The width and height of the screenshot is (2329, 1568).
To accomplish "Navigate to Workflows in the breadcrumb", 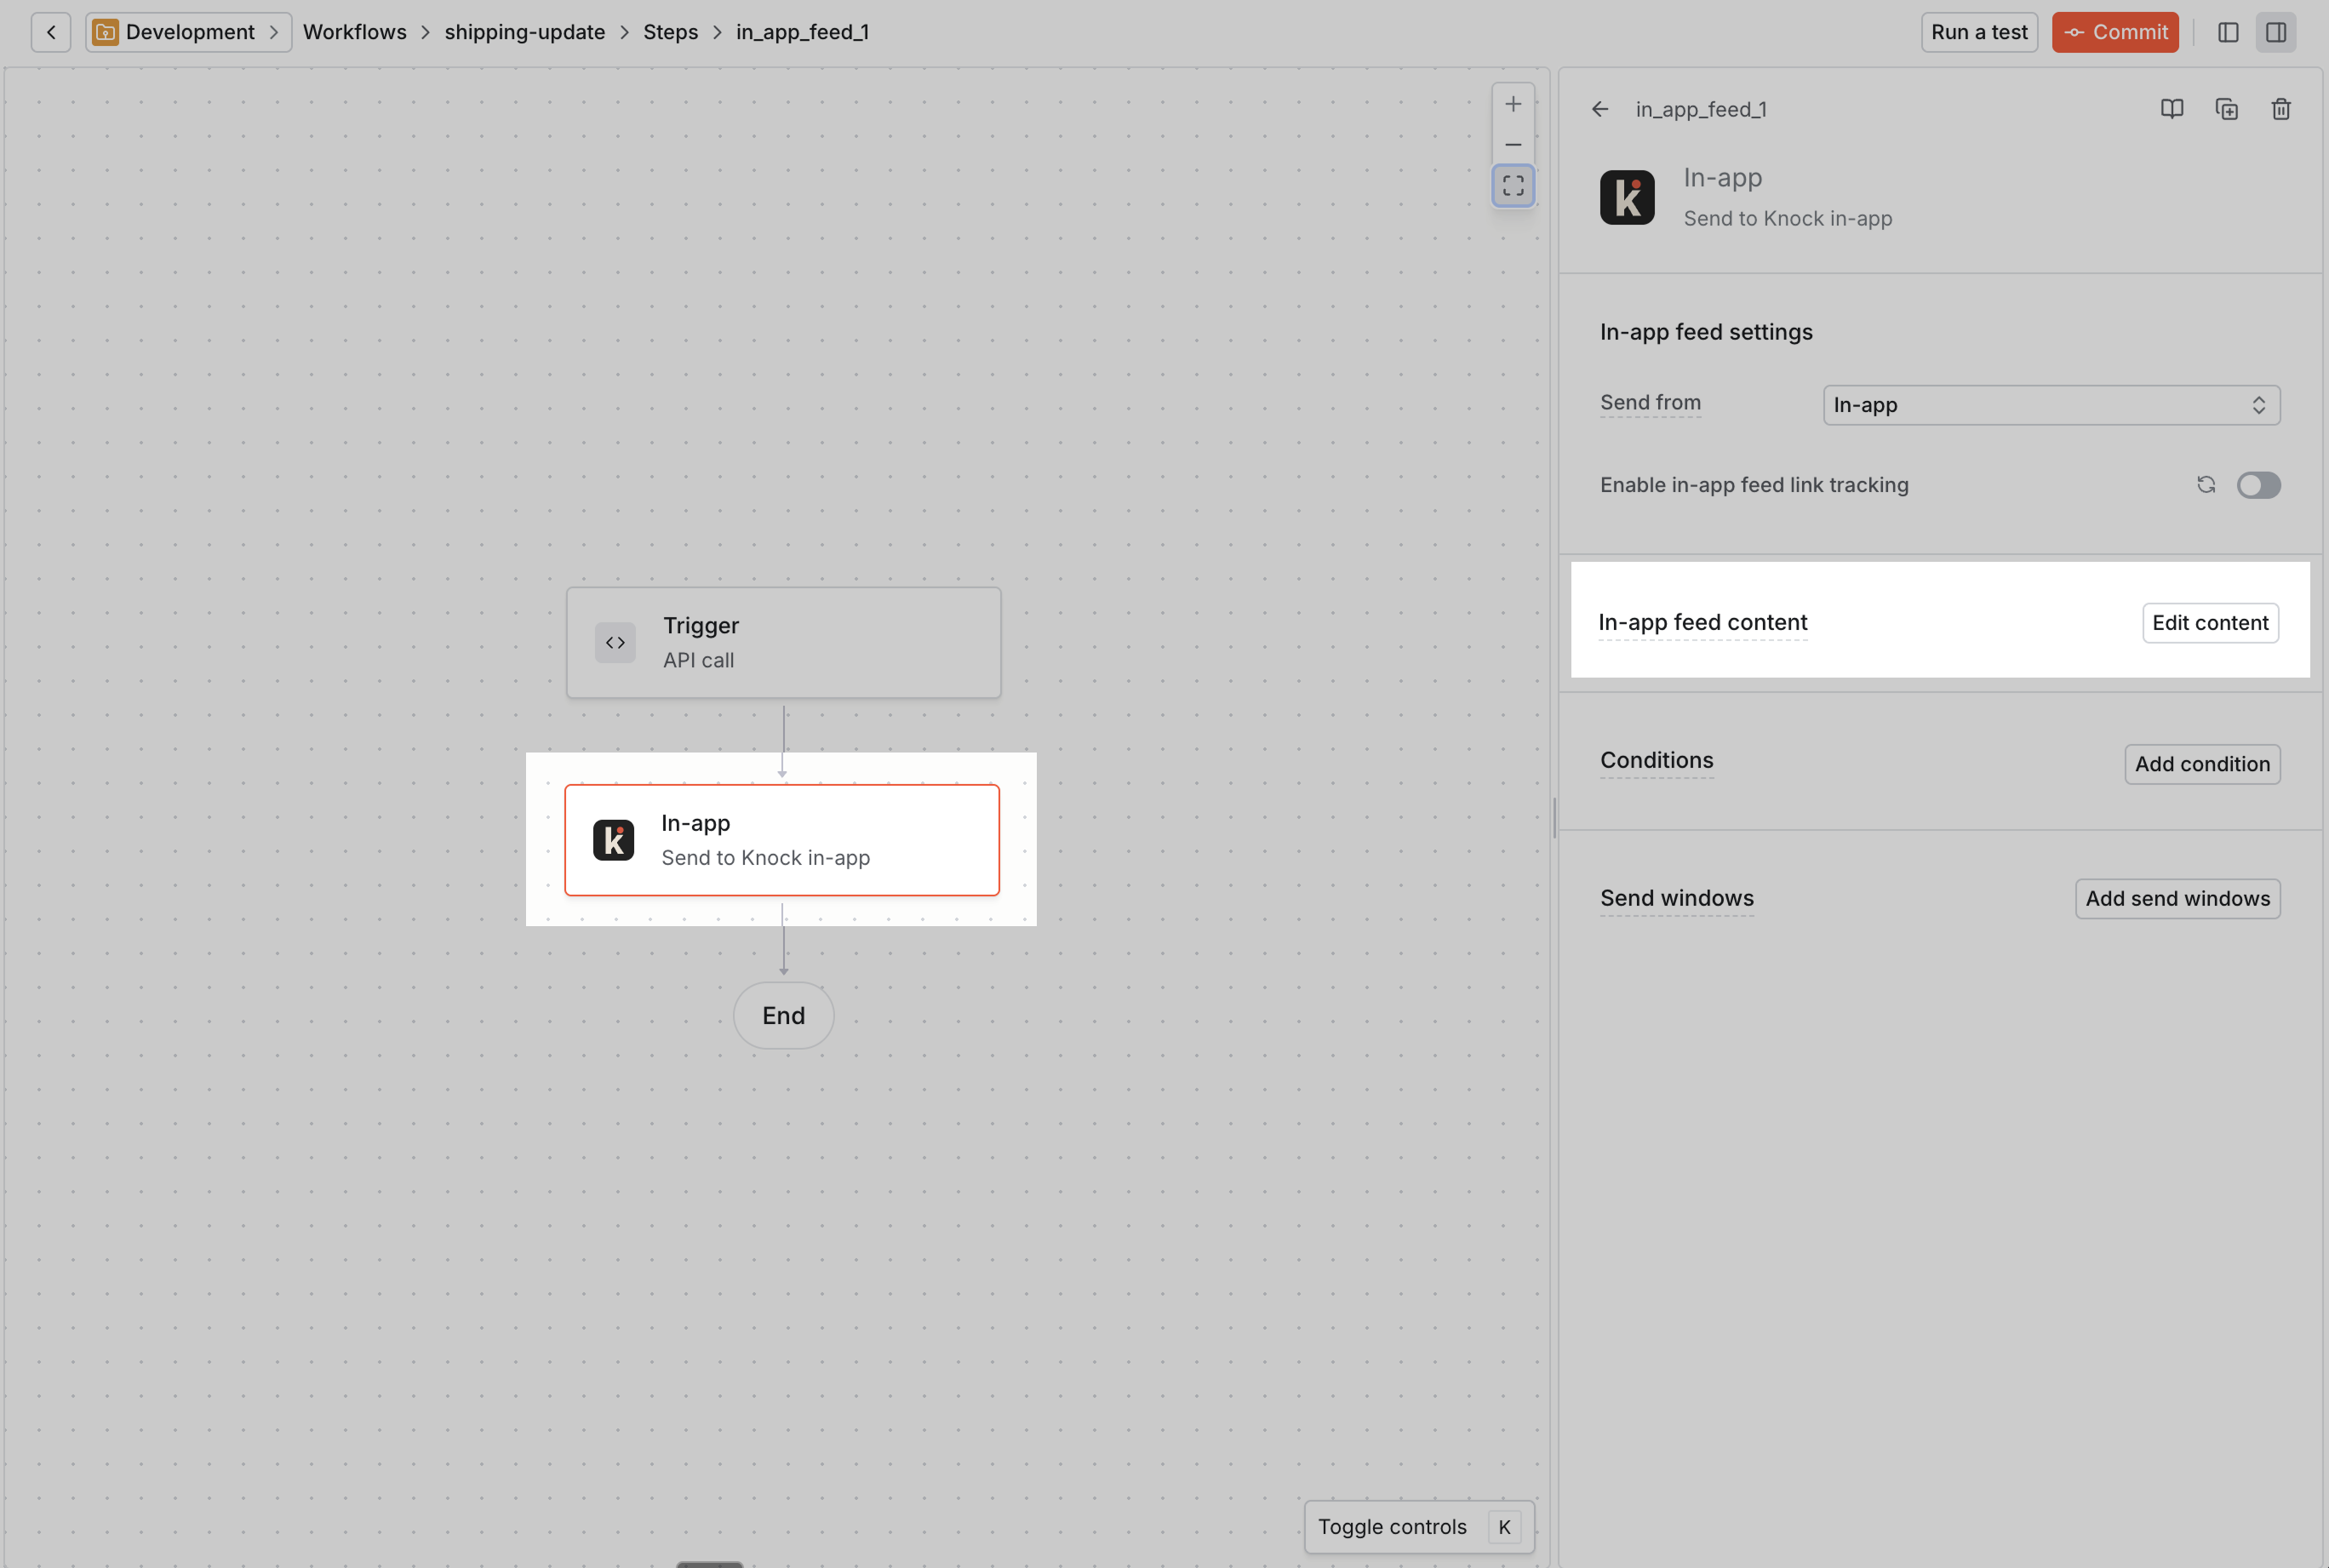I will point(355,31).
